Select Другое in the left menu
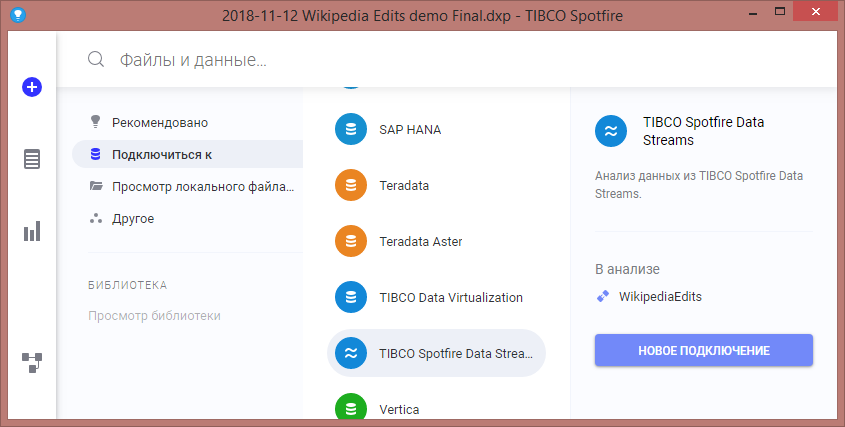845x427 pixels. (x=133, y=219)
